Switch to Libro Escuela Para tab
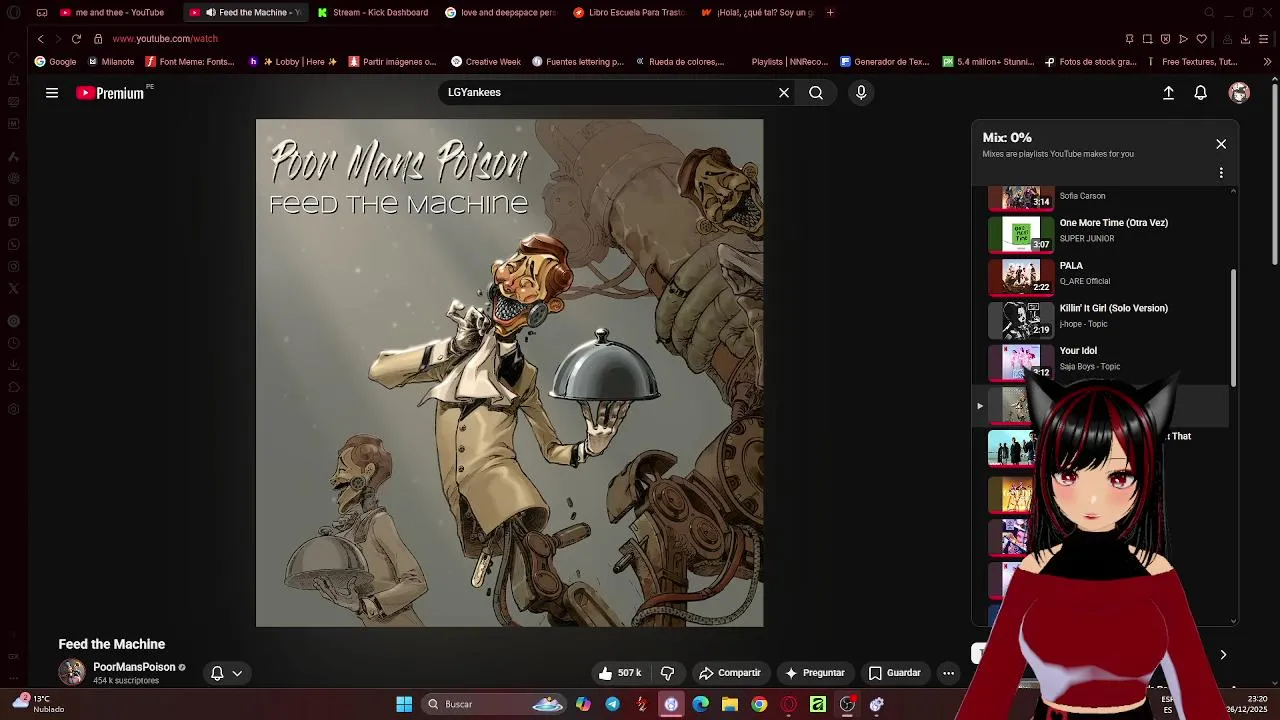 (x=629, y=12)
